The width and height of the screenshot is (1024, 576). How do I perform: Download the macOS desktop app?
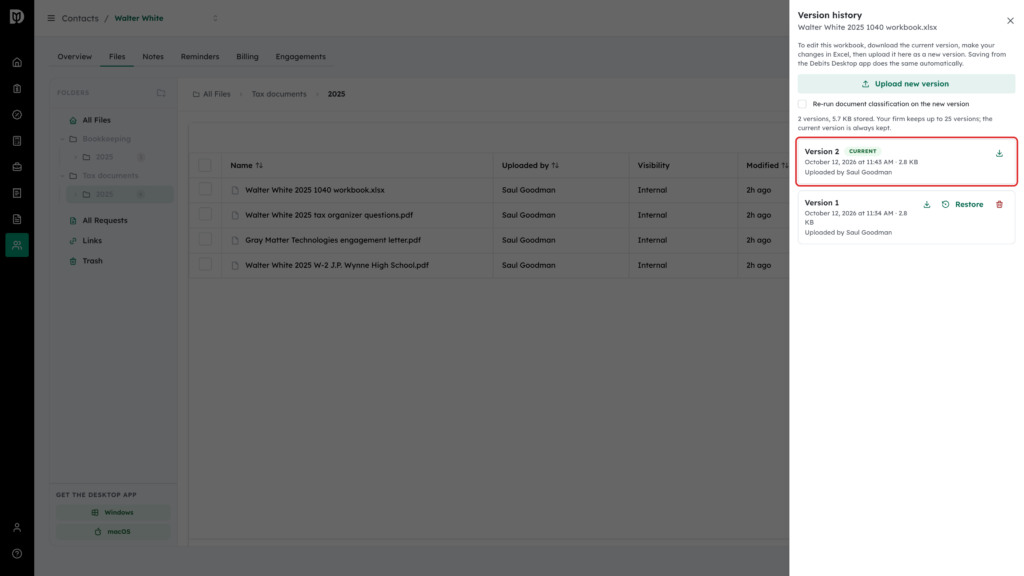pyautogui.click(x=113, y=532)
